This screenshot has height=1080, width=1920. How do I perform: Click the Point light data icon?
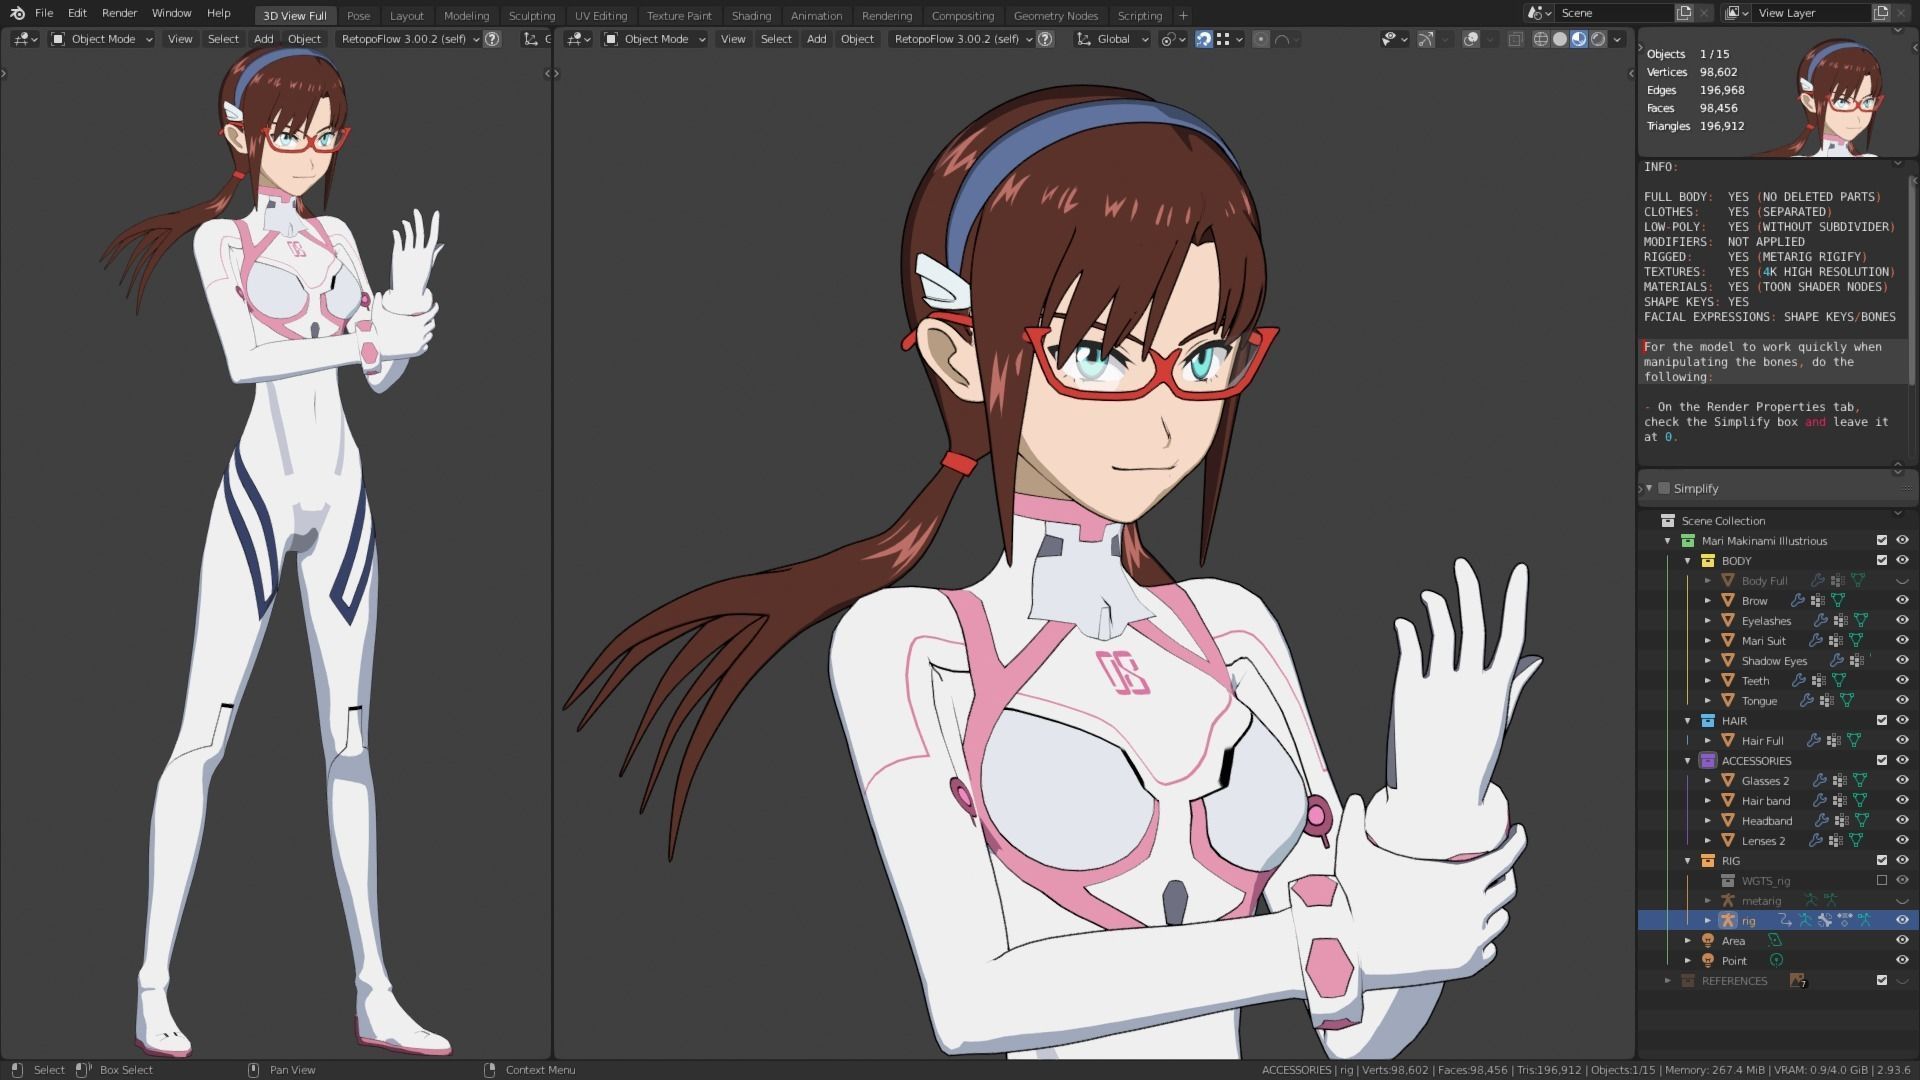(1776, 960)
